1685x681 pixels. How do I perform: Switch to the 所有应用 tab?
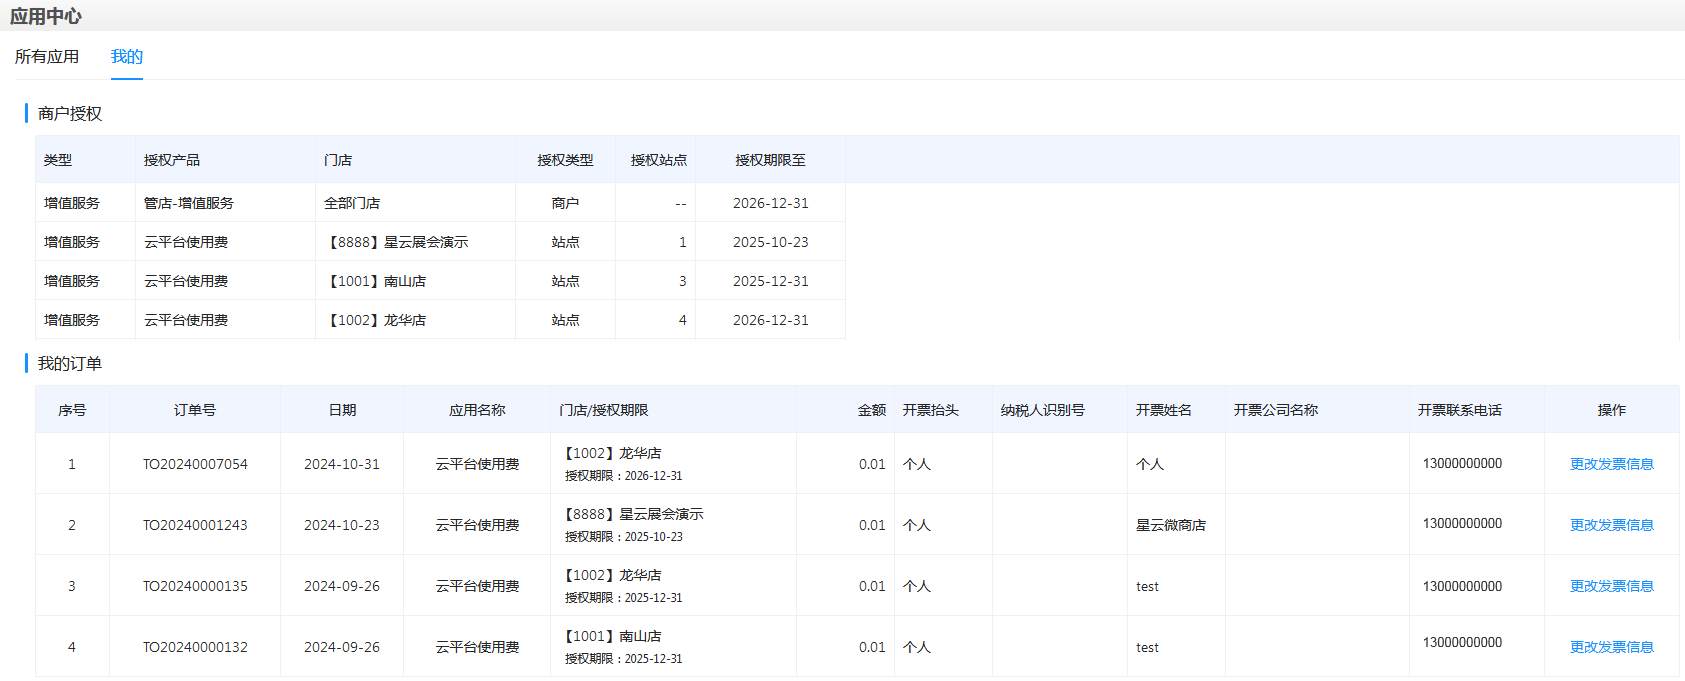[47, 57]
